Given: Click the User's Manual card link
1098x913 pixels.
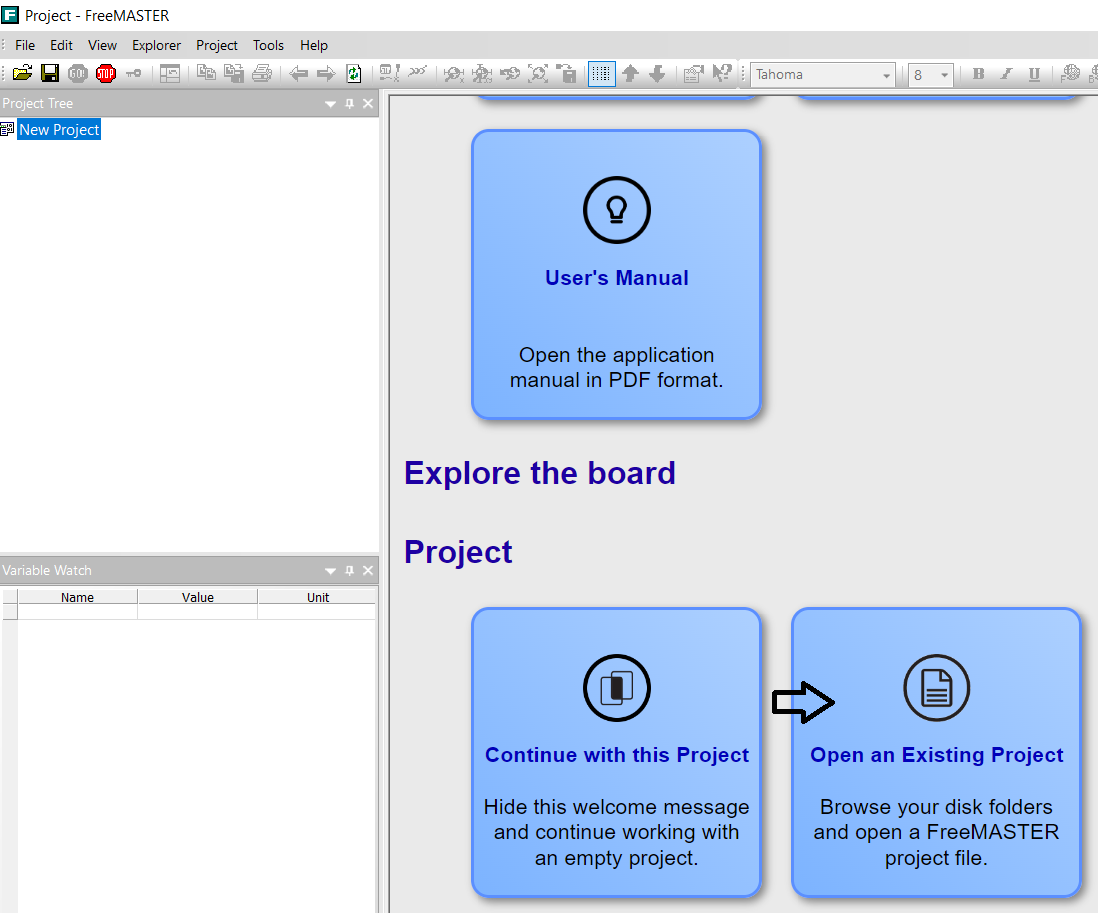Looking at the screenshot, I should click(617, 278).
